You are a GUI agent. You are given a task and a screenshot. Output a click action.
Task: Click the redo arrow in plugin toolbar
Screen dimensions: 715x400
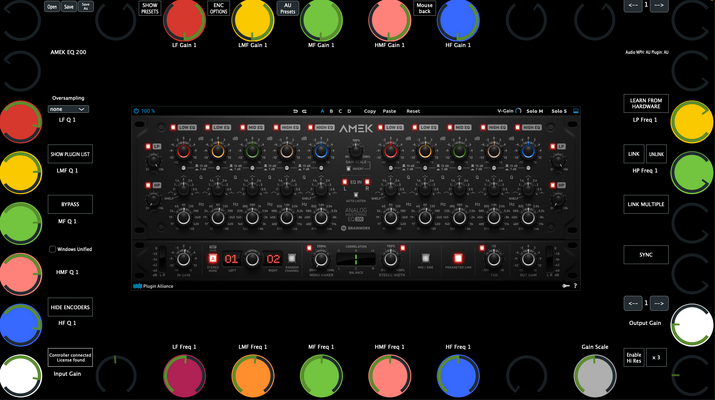[x=304, y=111]
